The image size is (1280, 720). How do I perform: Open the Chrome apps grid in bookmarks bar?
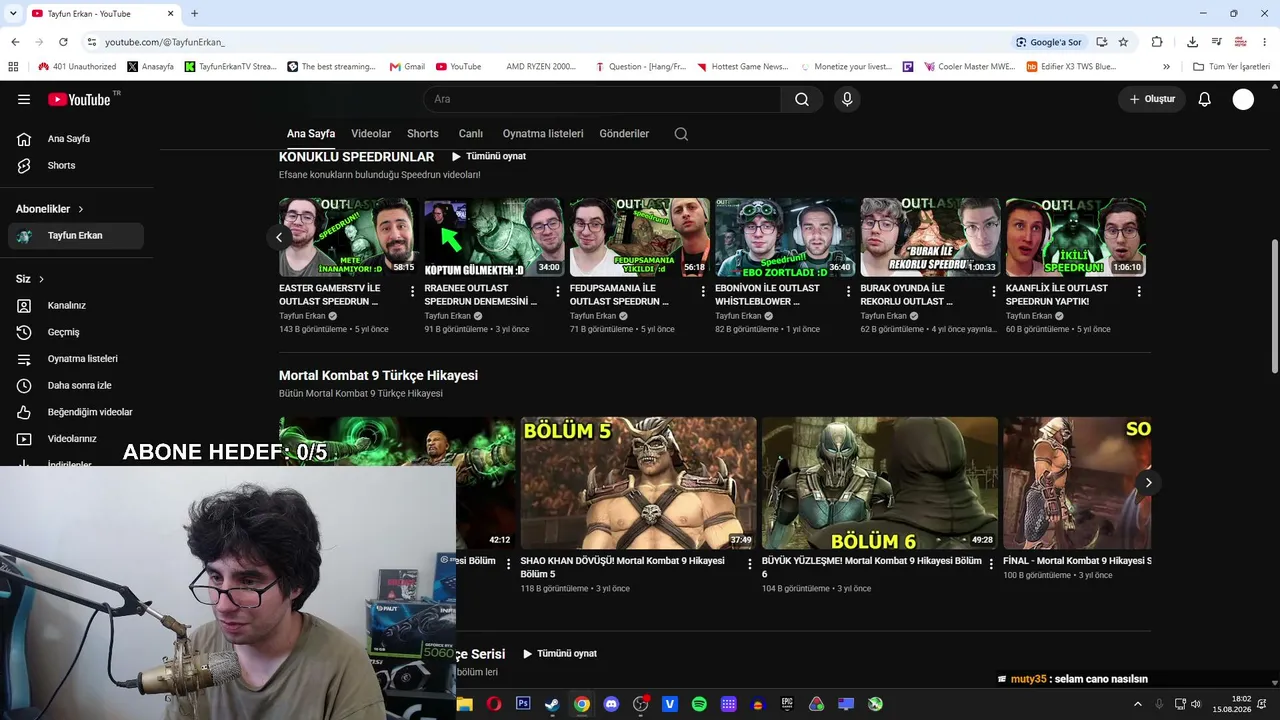click(13, 67)
